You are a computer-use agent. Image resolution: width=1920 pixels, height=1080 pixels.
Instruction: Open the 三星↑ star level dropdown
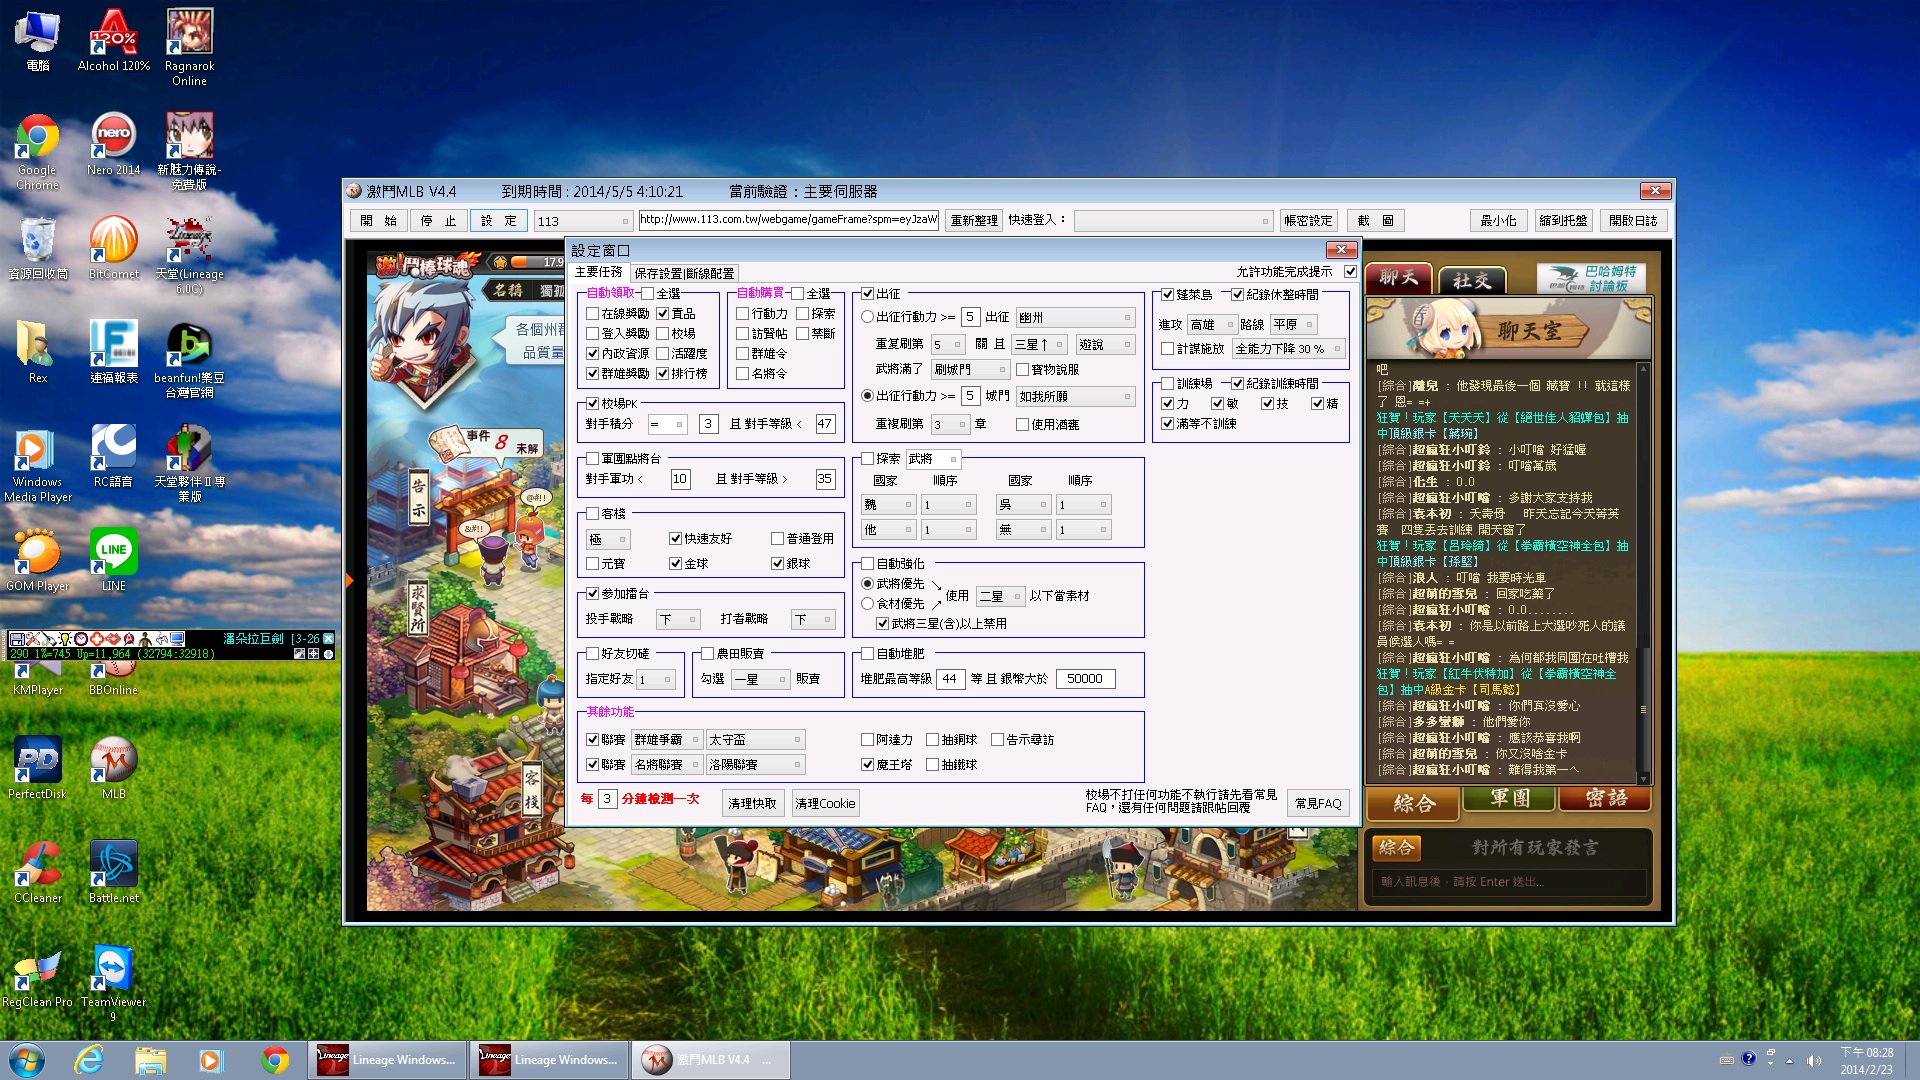[1039, 345]
